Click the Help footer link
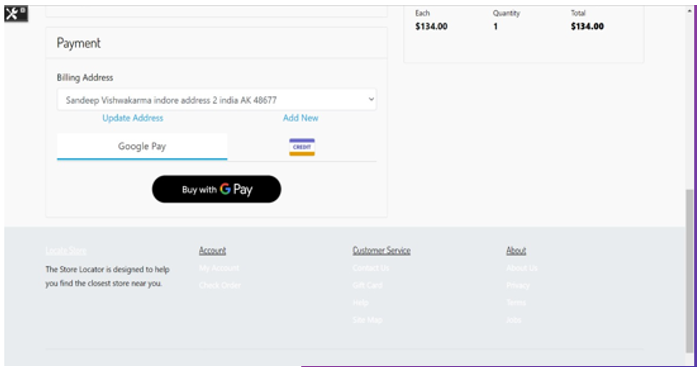 (361, 303)
